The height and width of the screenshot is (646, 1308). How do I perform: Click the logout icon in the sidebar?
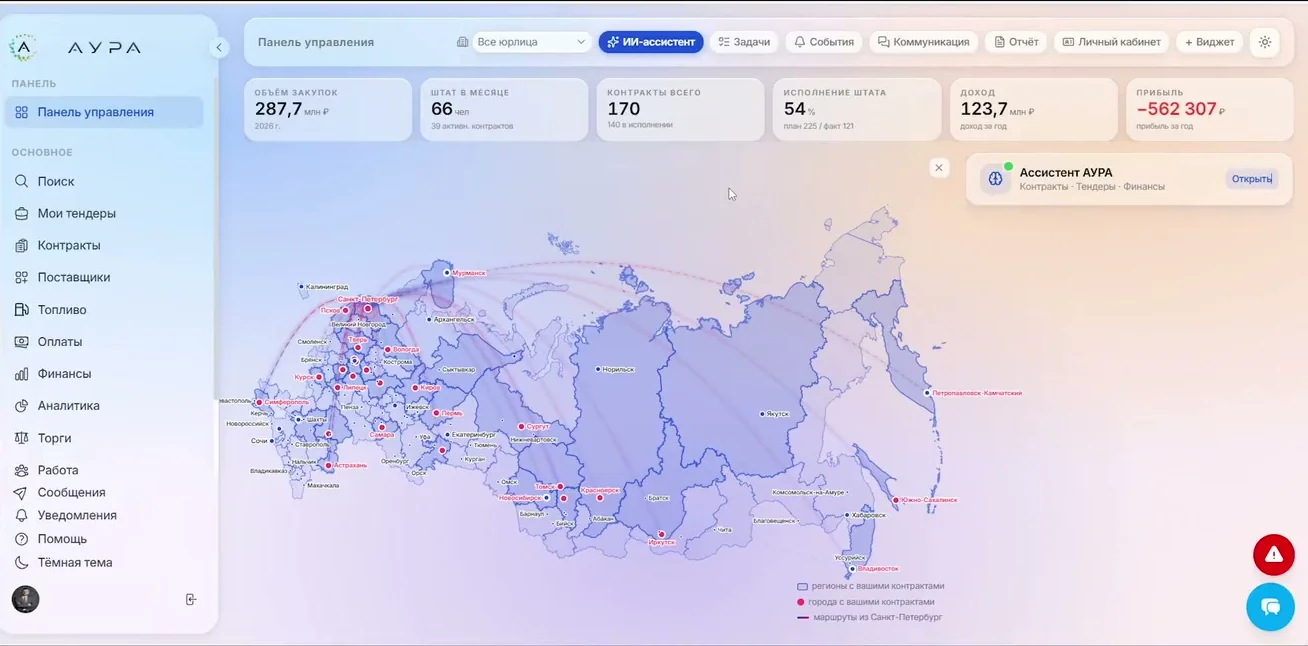pos(191,599)
